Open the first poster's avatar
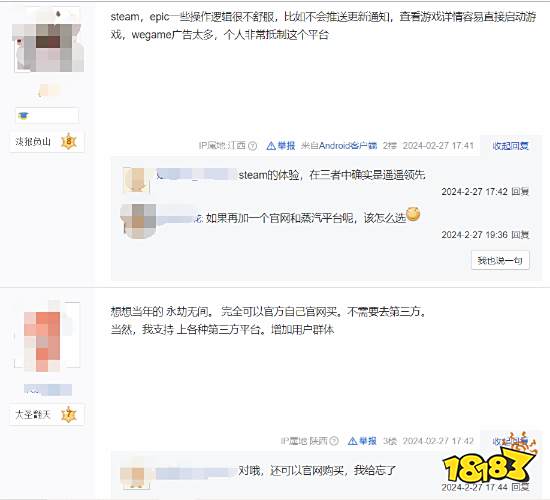 (49, 41)
